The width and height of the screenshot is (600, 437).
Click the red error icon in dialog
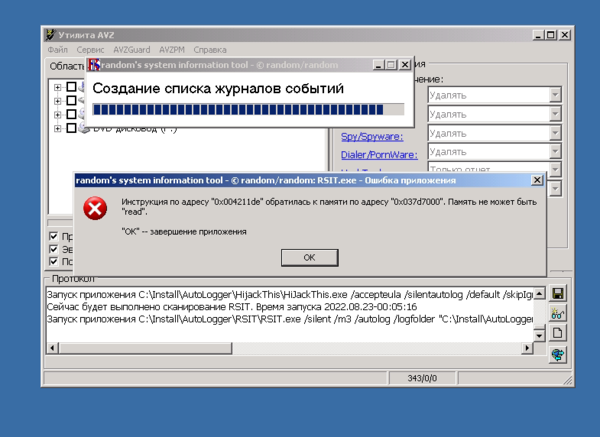click(x=95, y=209)
